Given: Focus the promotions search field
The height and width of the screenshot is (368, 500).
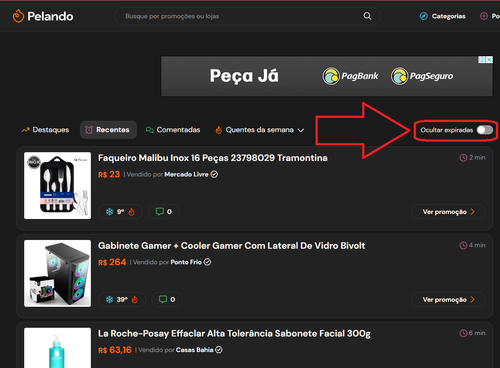Looking at the screenshot, I should coord(247,16).
